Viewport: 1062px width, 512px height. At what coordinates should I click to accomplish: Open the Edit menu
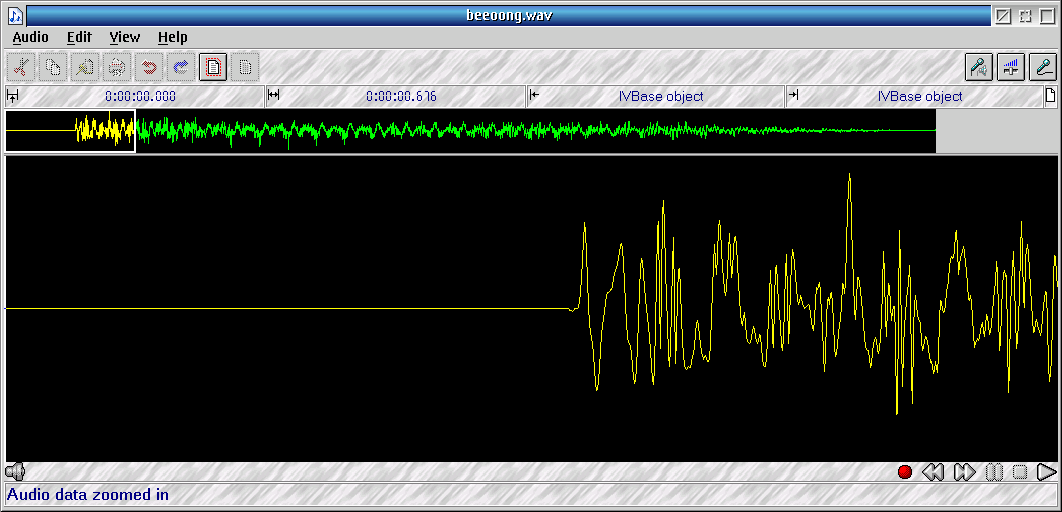(x=79, y=37)
